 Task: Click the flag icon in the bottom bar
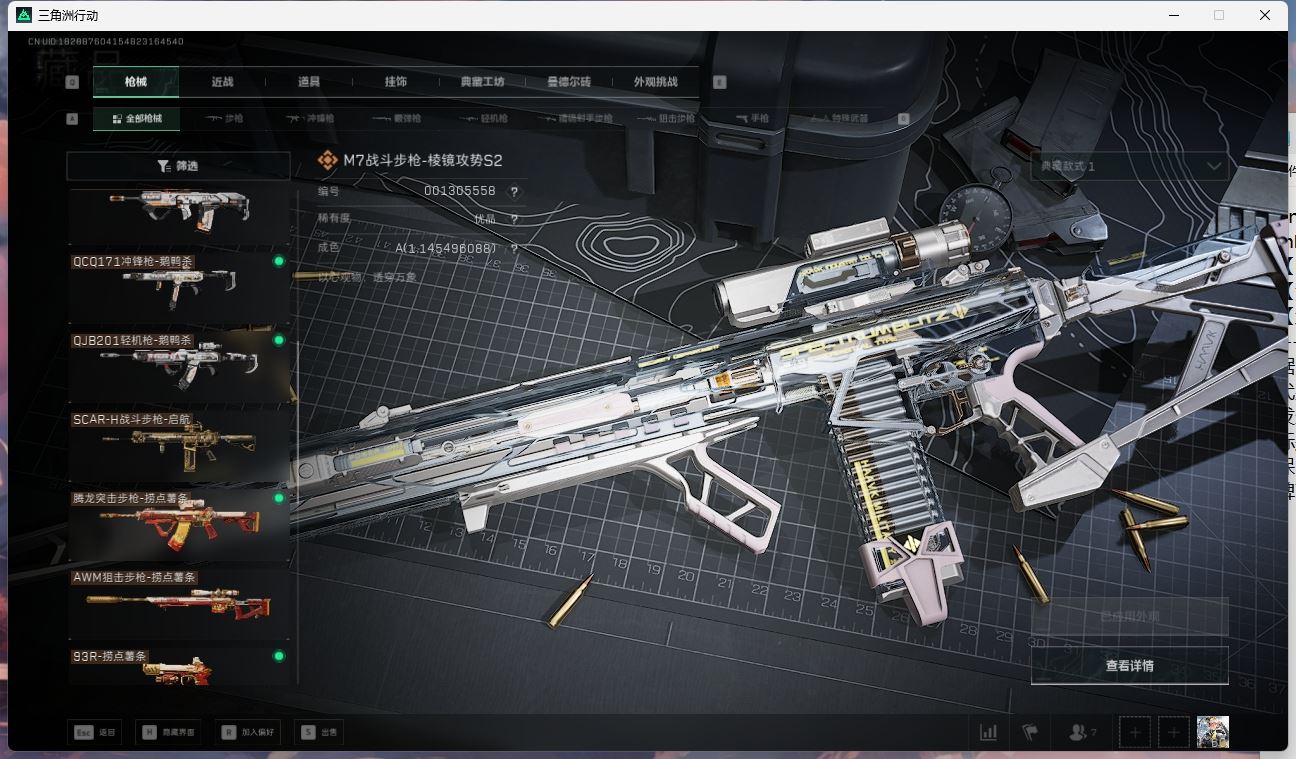point(1029,731)
